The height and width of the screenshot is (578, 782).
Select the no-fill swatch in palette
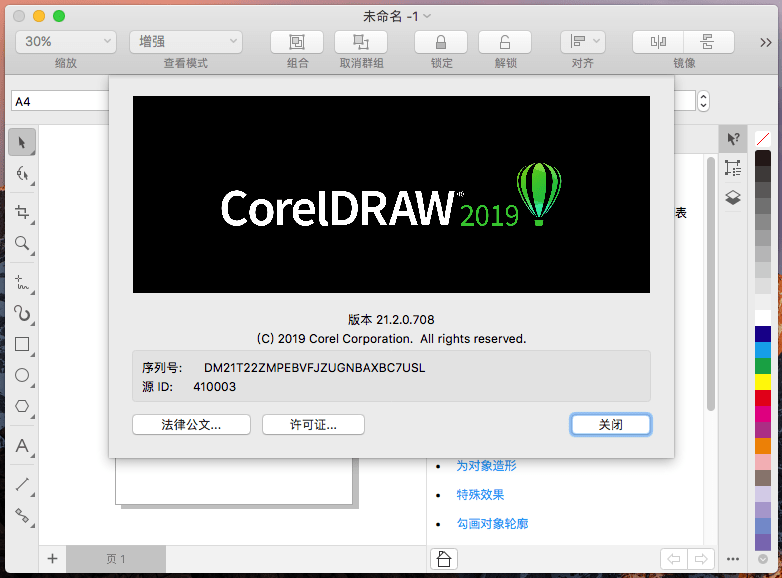point(763,139)
